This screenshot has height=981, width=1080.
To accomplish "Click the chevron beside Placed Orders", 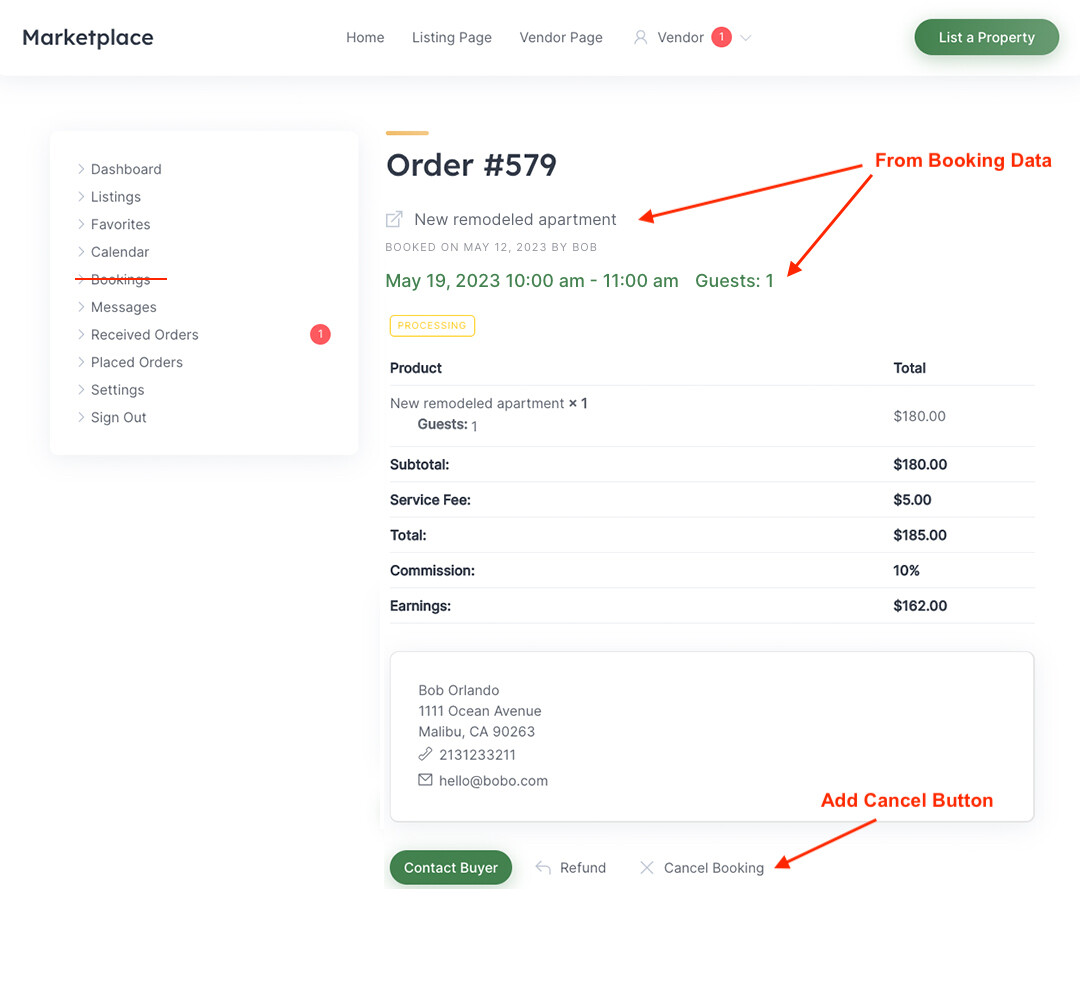I will tap(81, 362).
